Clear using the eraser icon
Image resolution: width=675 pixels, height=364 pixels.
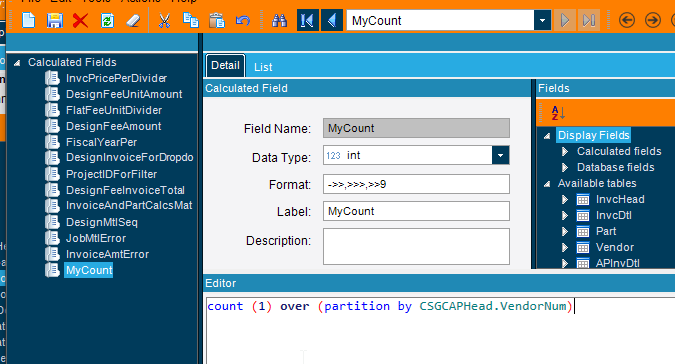[133, 20]
